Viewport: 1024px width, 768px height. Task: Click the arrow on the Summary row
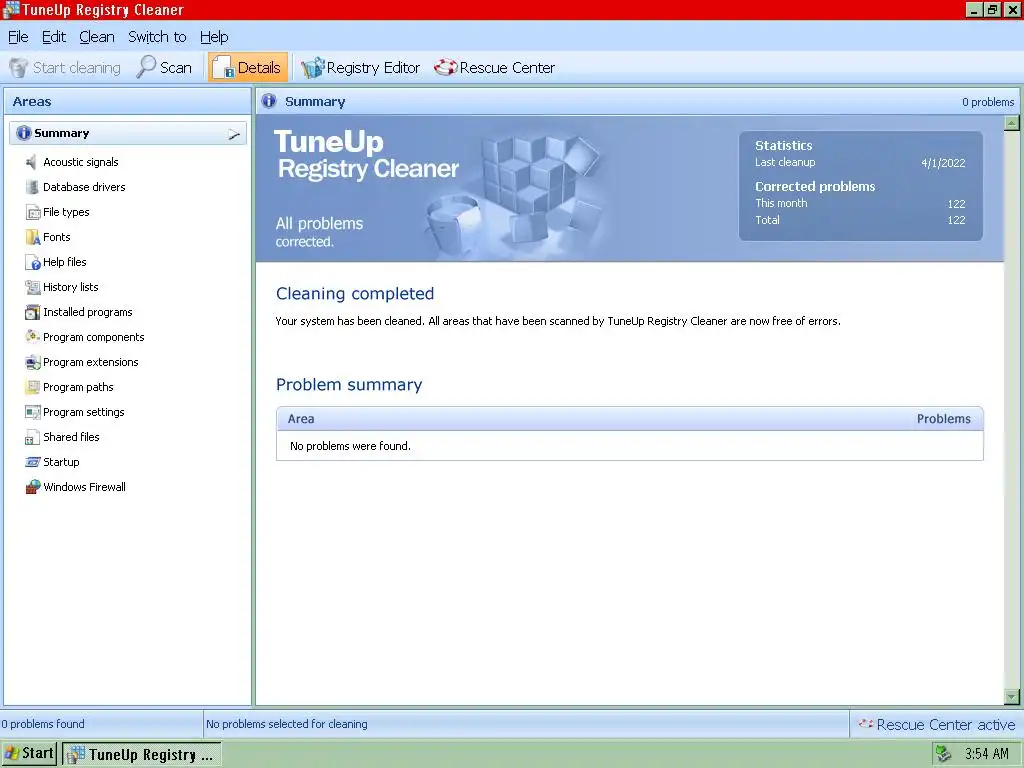click(234, 135)
